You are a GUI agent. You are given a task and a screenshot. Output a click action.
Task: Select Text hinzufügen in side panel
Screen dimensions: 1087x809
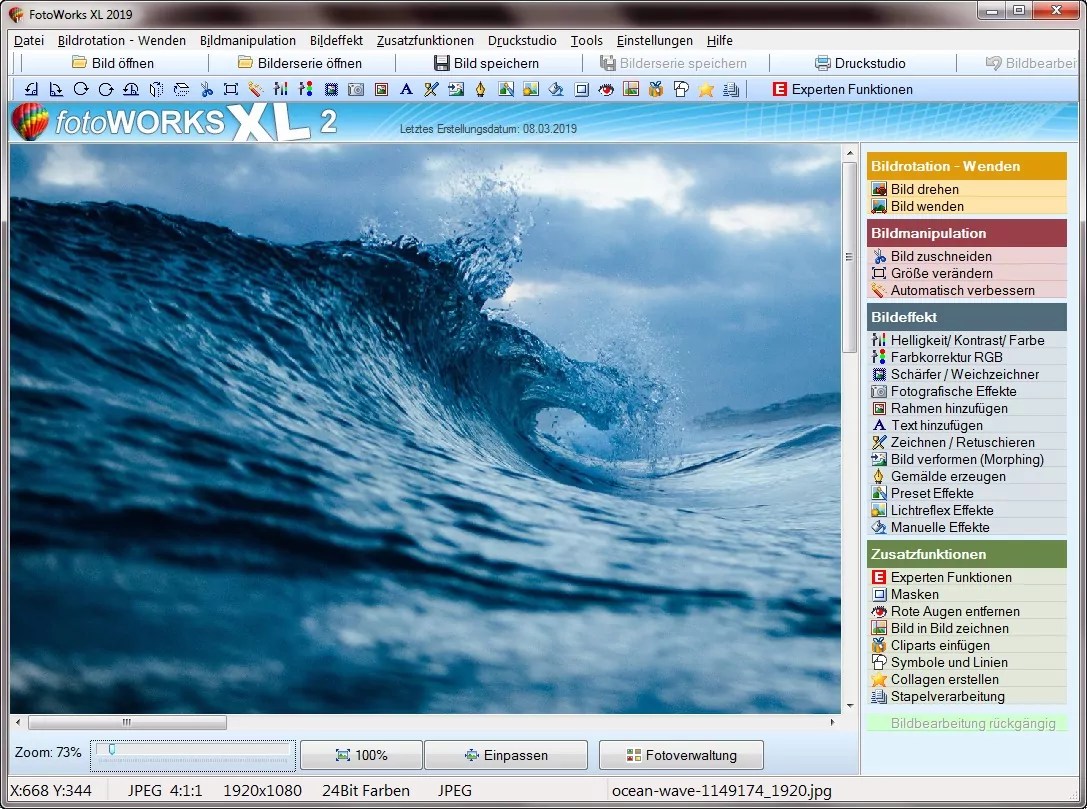click(x=966, y=425)
